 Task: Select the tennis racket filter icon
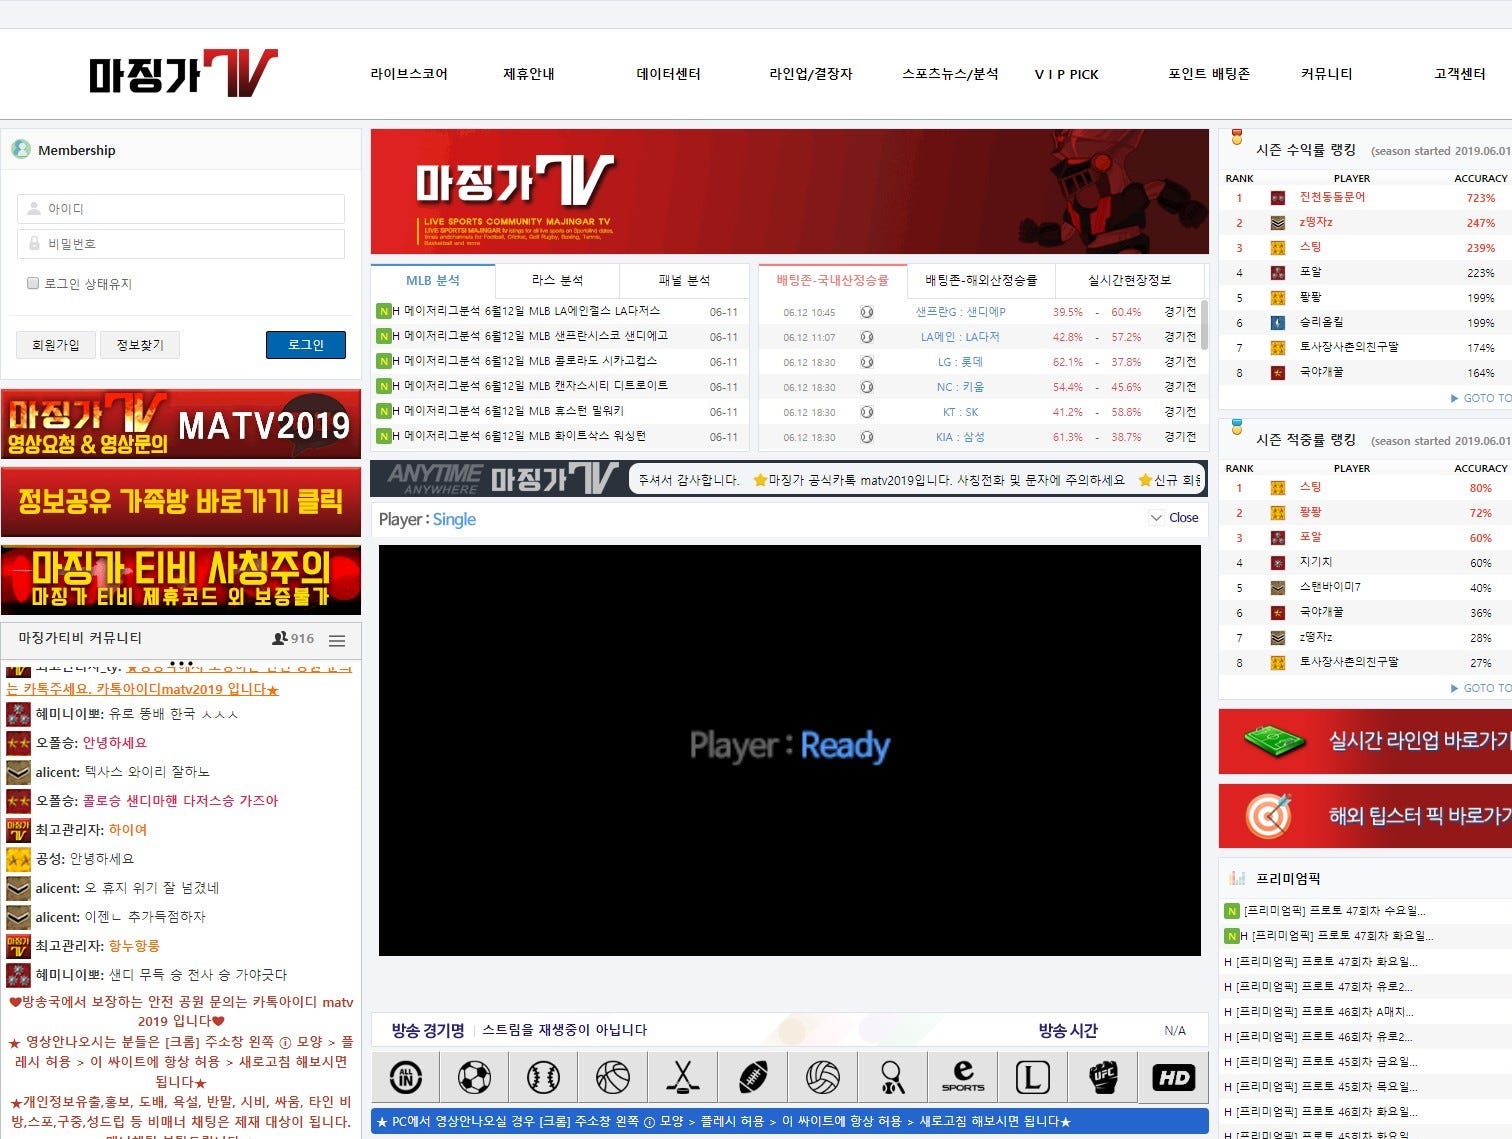(x=892, y=1077)
